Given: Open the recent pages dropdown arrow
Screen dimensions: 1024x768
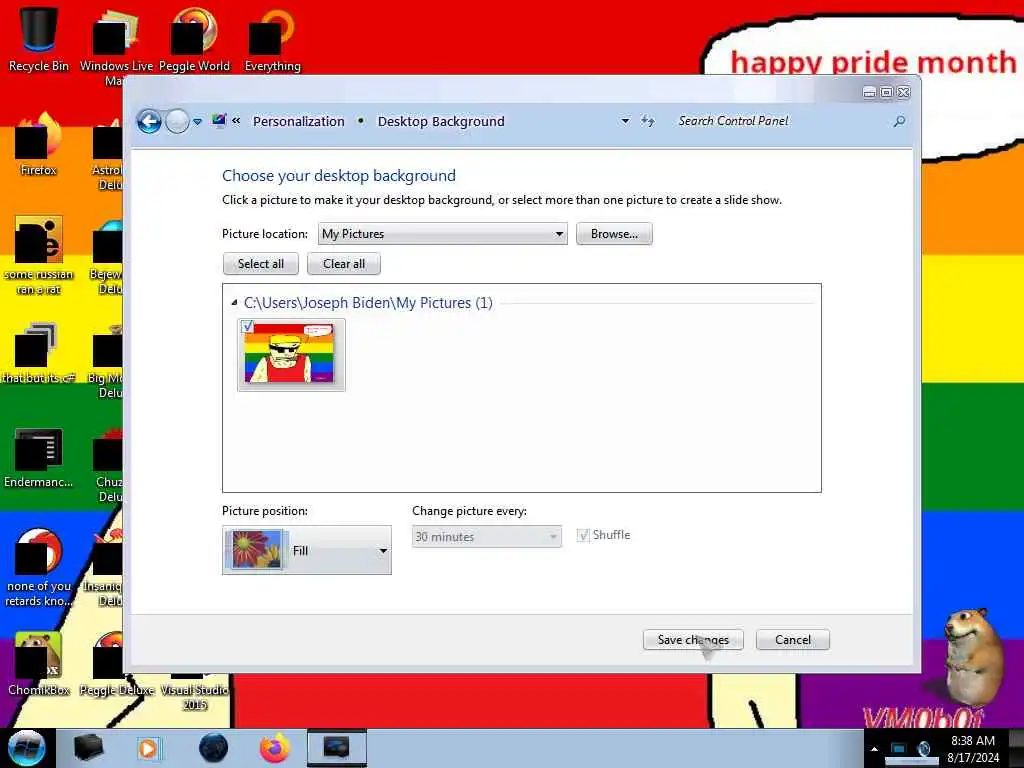Looking at the screenshot, I should click(197, 121).
